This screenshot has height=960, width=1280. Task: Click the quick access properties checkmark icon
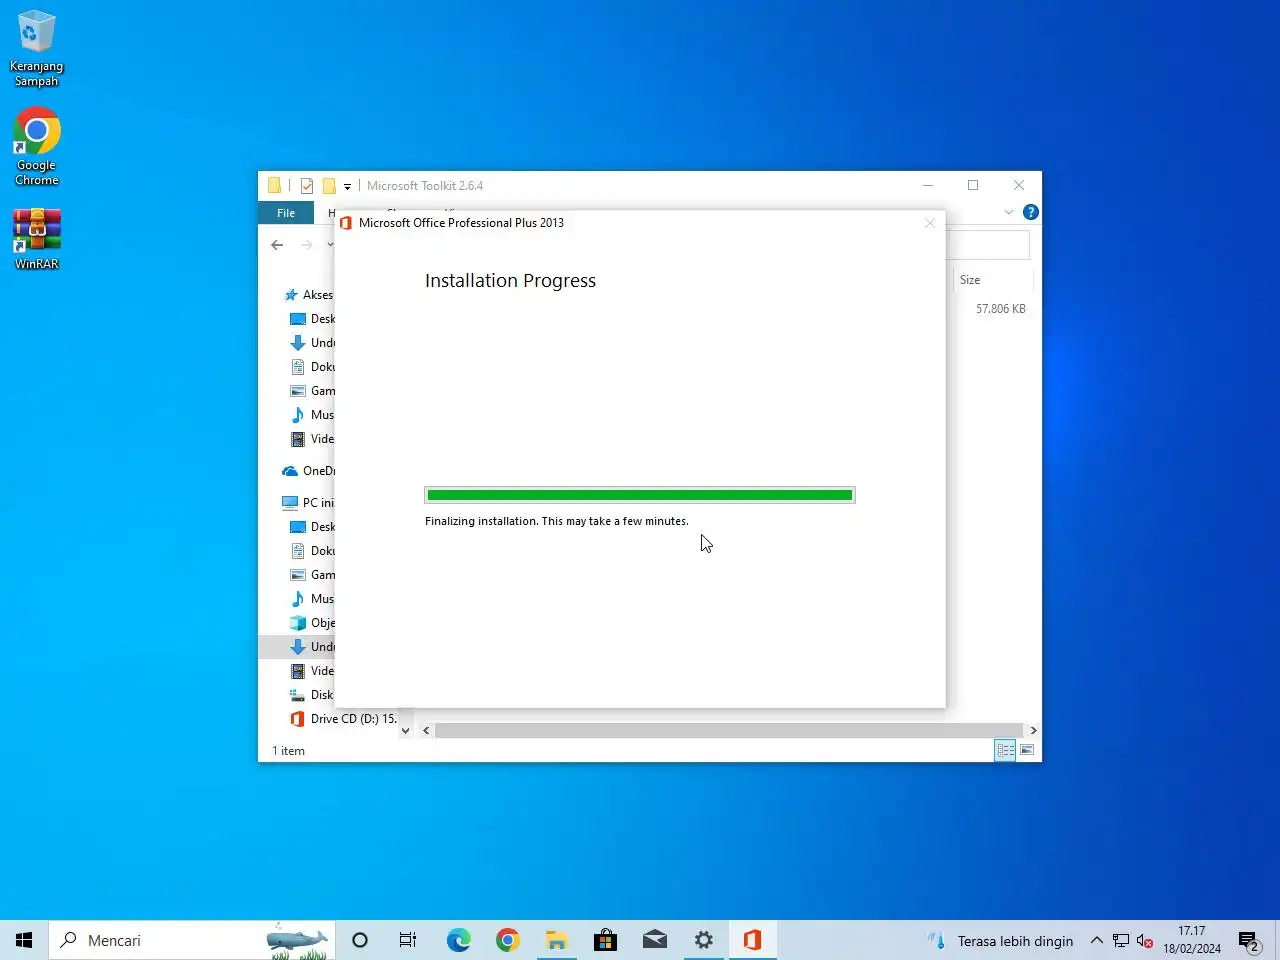click(x=307, y=186)
